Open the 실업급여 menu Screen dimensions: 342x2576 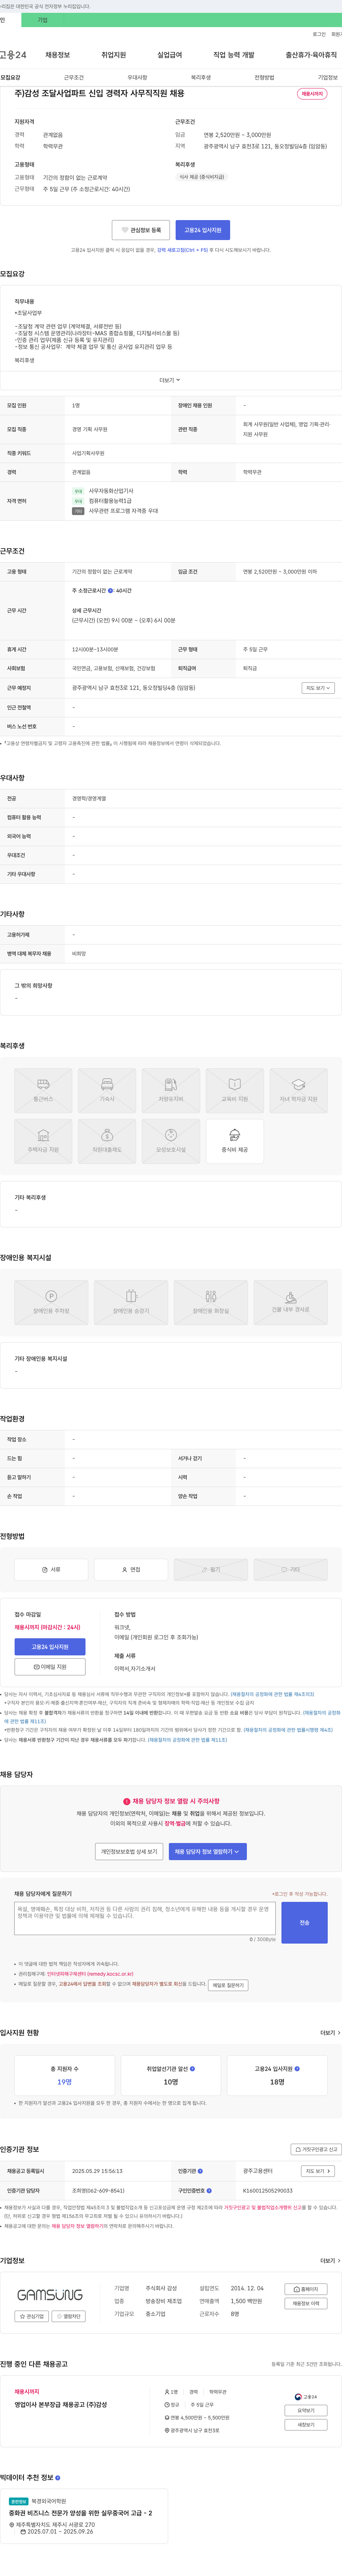coord(170,55)
